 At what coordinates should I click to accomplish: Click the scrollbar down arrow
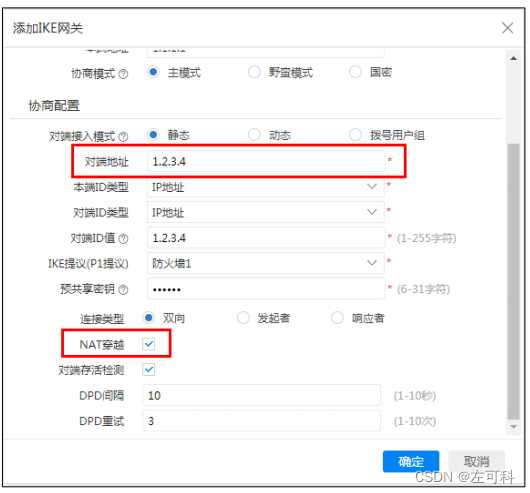click(x=513, y=427)
